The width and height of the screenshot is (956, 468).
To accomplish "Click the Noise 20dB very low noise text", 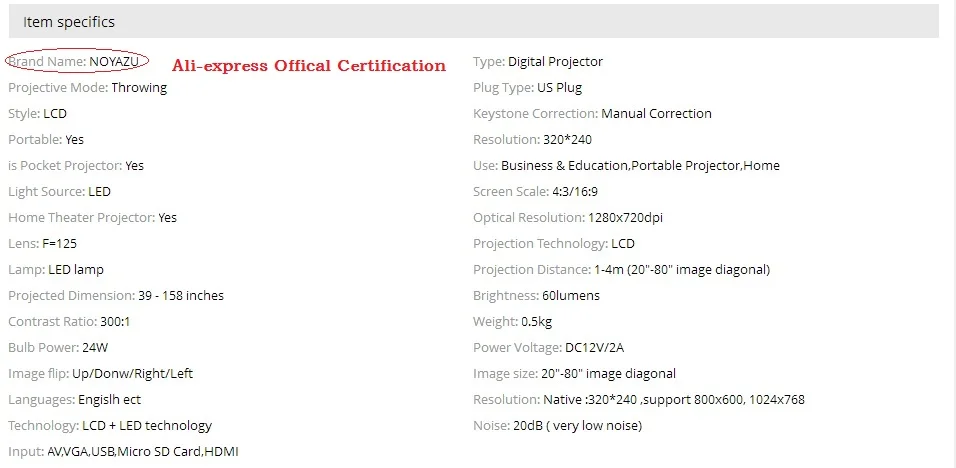I will (x=557, y=426).
